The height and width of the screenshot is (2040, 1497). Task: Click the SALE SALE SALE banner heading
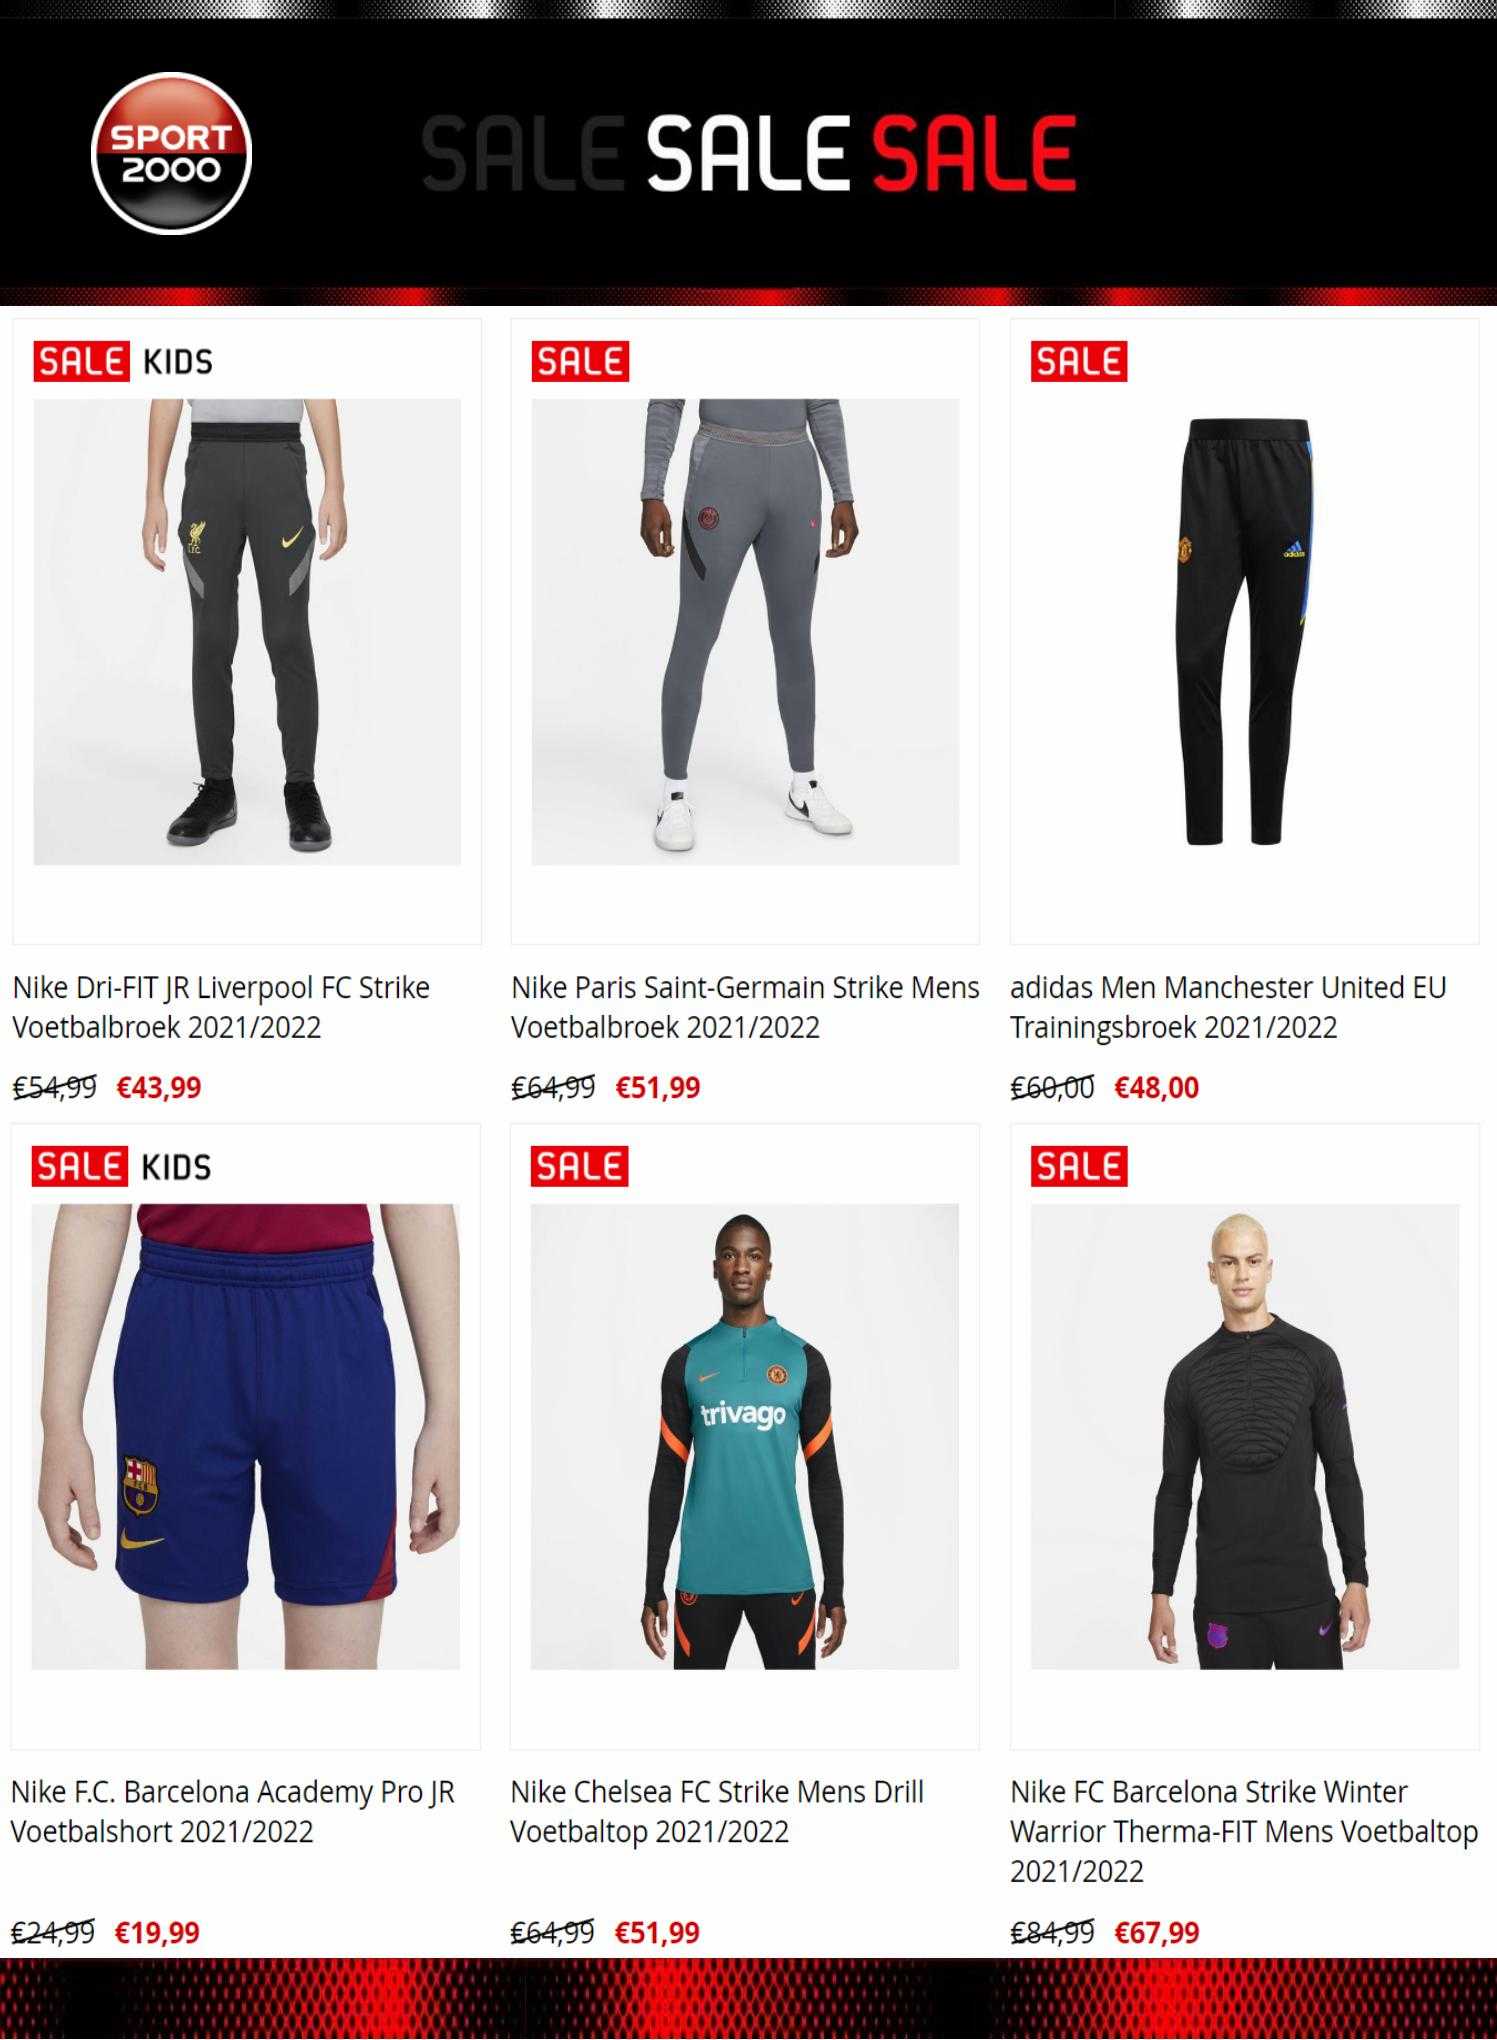(749, 153)
